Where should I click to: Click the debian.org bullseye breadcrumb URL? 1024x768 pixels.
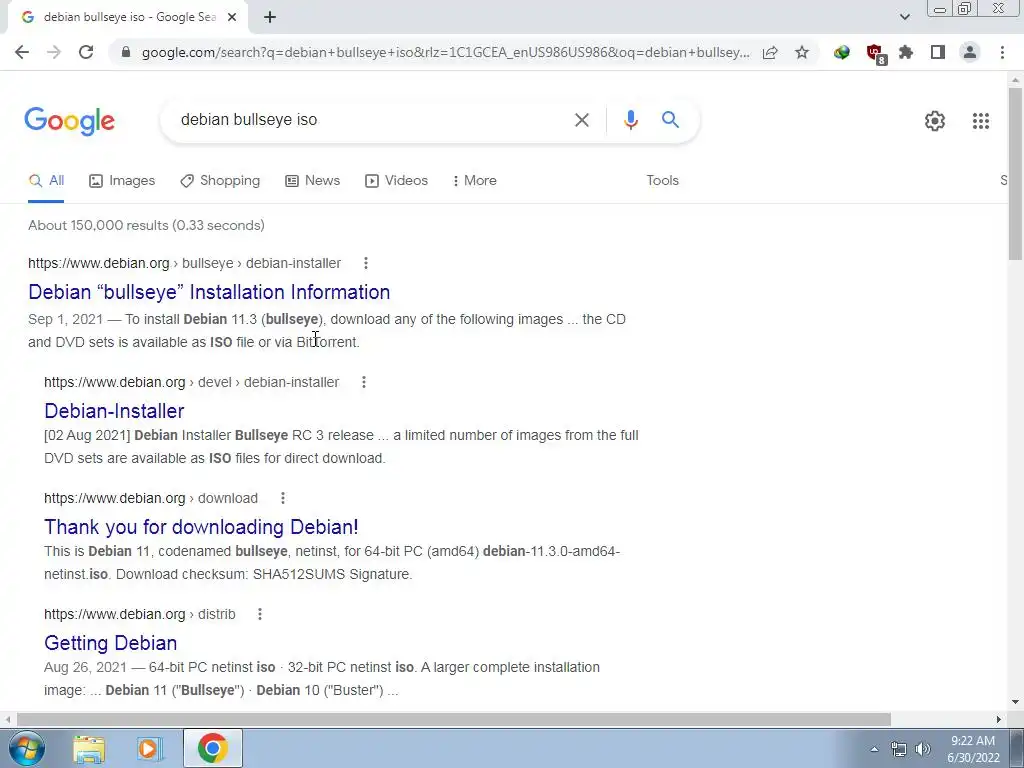184,263
